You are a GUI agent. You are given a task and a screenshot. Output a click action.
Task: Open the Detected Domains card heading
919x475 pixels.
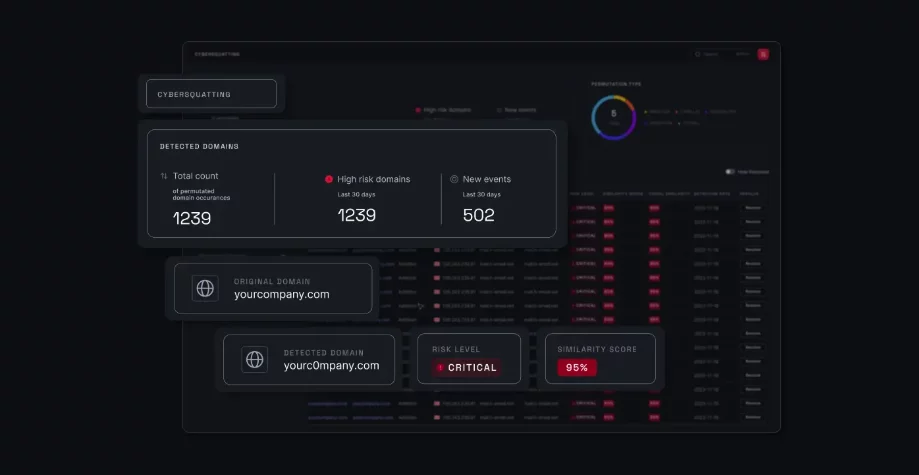click(199, 147)
